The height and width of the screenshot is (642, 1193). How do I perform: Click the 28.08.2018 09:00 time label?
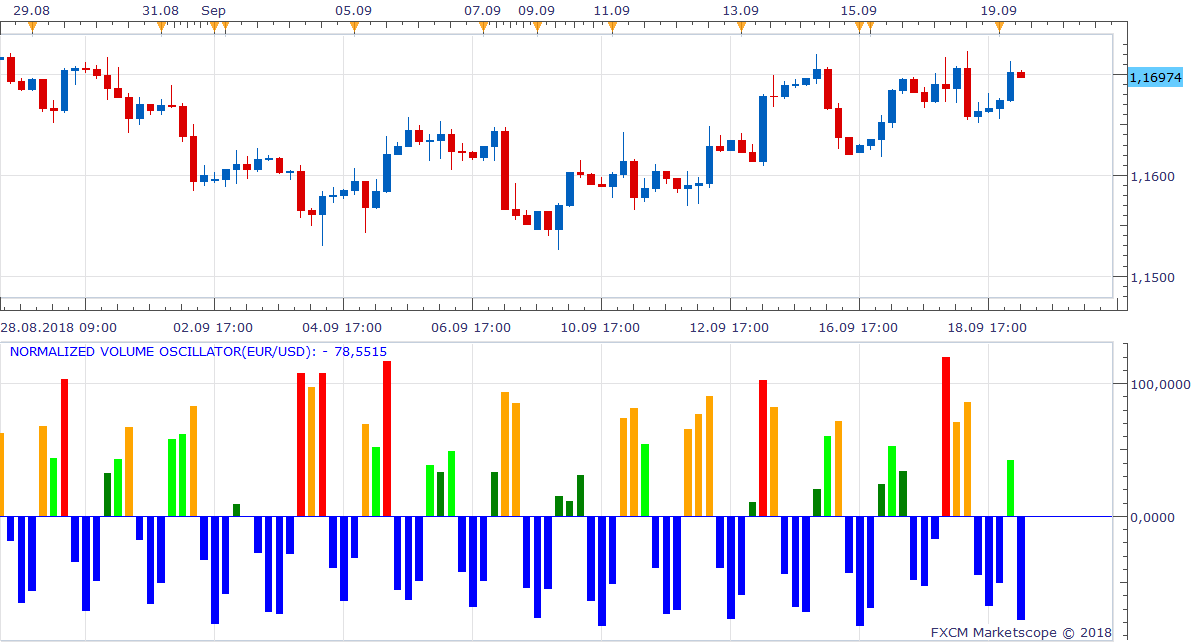click(59, 328)
